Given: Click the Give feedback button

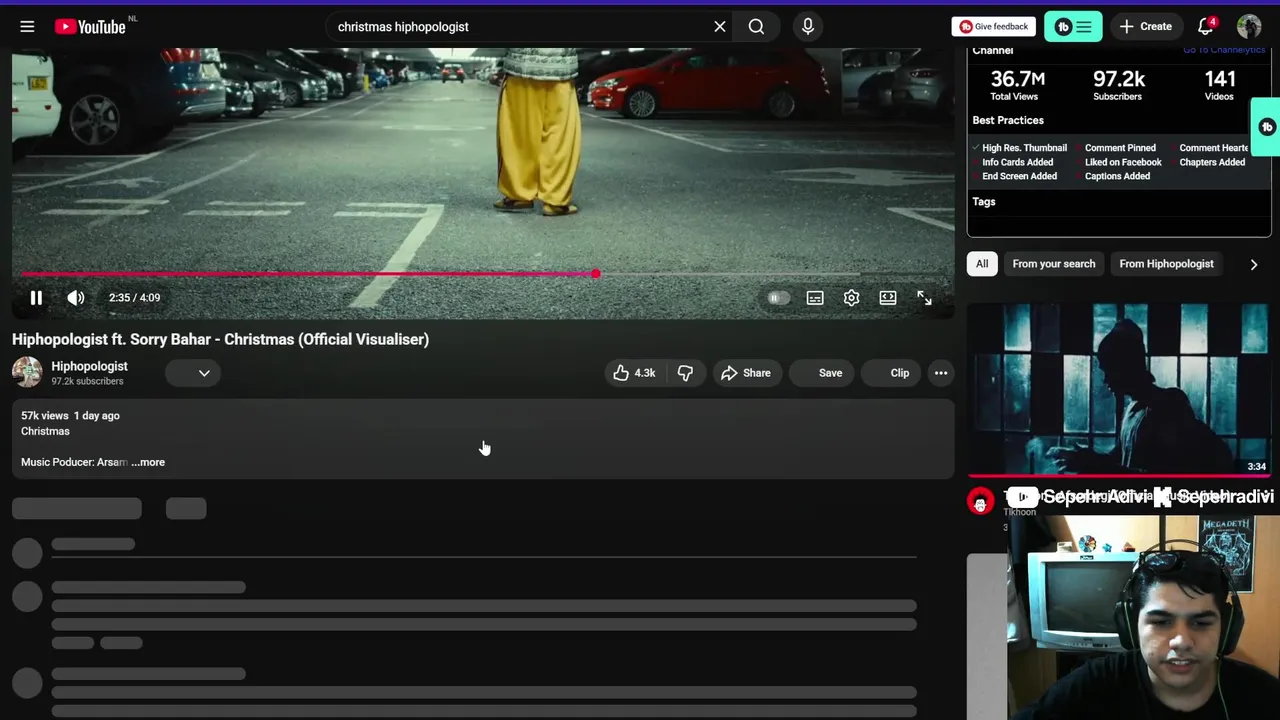Looking at the screenshot, I should (x=994, y=27).
